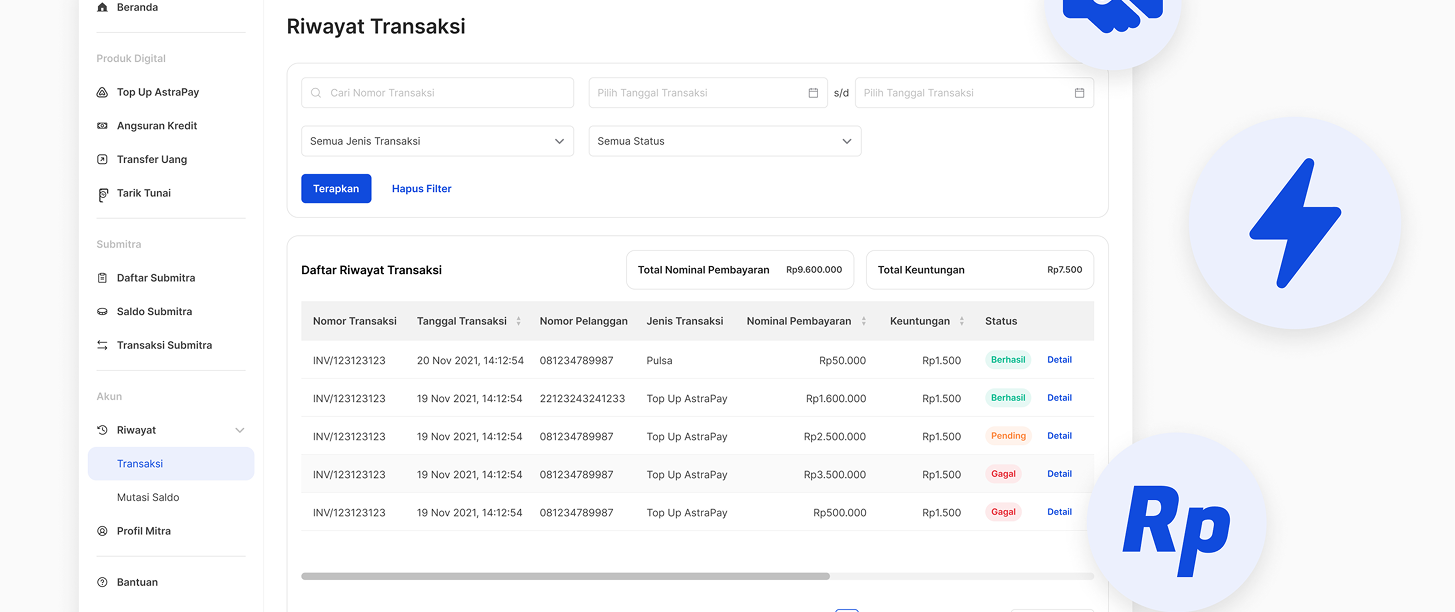Sort by Tanggal Transaksi column arrows
This screenshot has width=1455, height=612.
point(518,321)
